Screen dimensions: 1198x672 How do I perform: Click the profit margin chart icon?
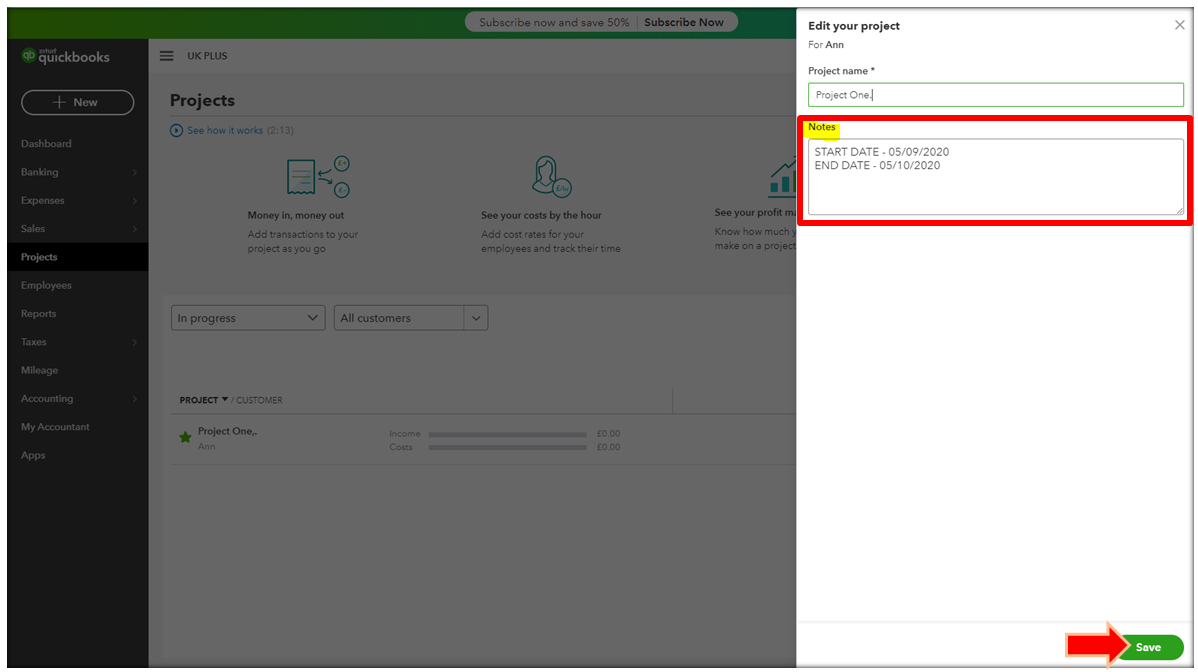783,176
